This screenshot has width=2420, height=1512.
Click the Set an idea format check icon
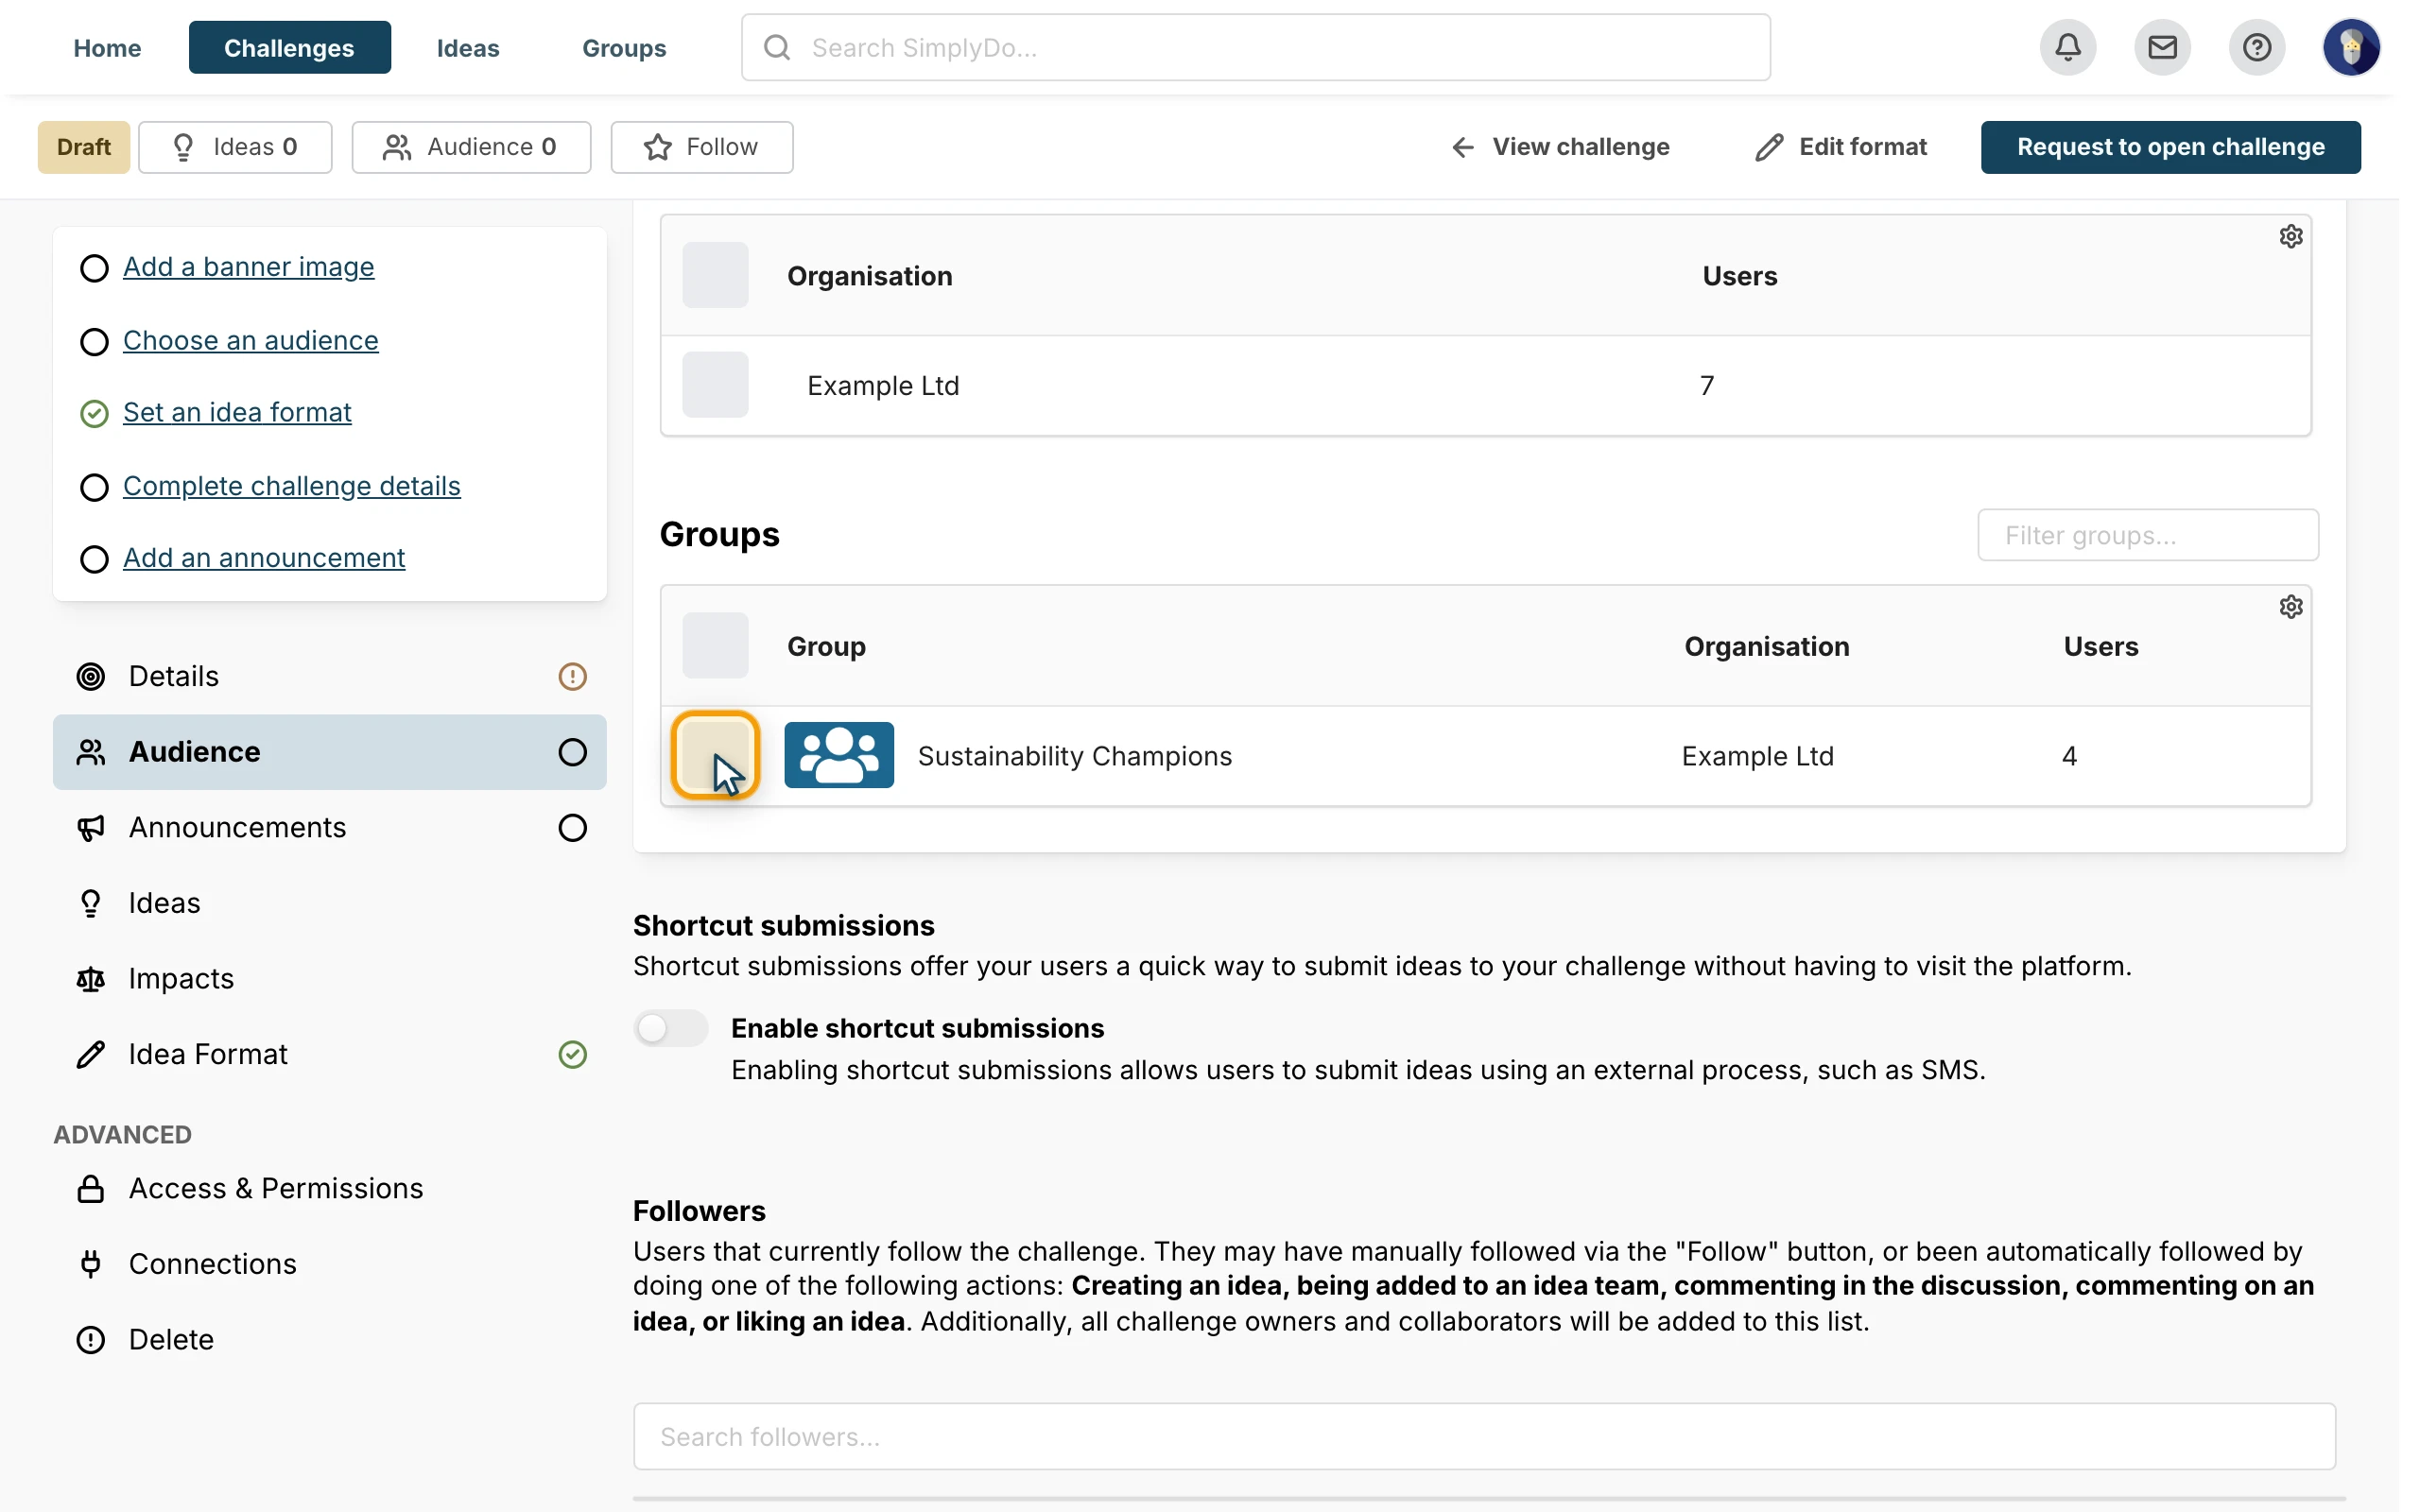point(94,413)
